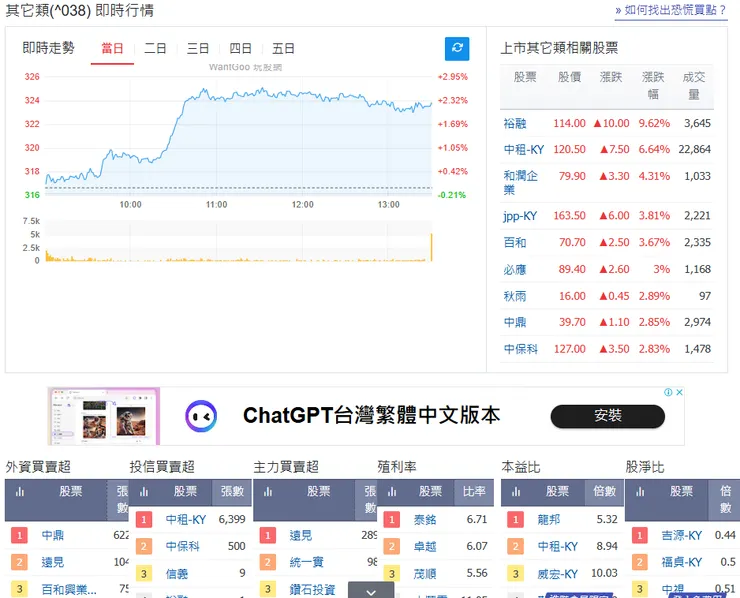Open 必應 stock link
The height and width of the screenshot is (598, 740).
point(515,270)
